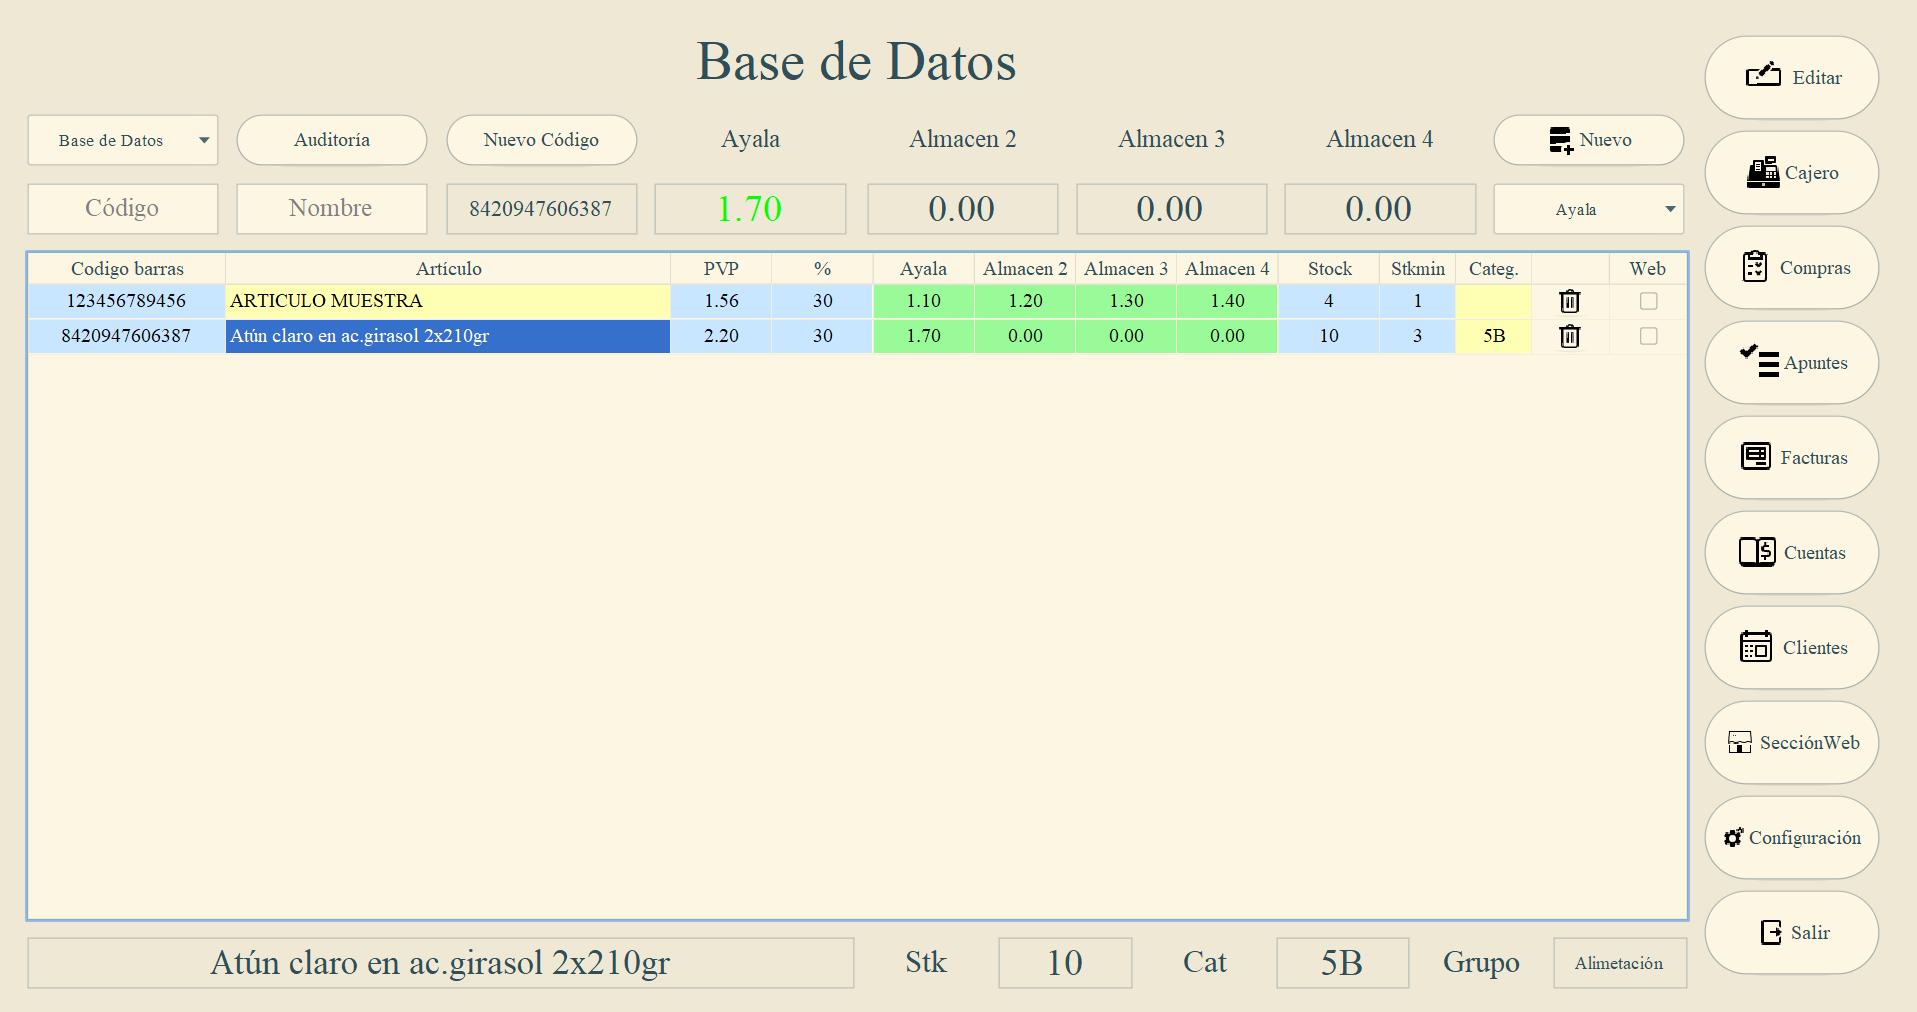Click the Editar pencil icon
This screenshot has width=1917, height=1012.
[x=1763, y=75]
